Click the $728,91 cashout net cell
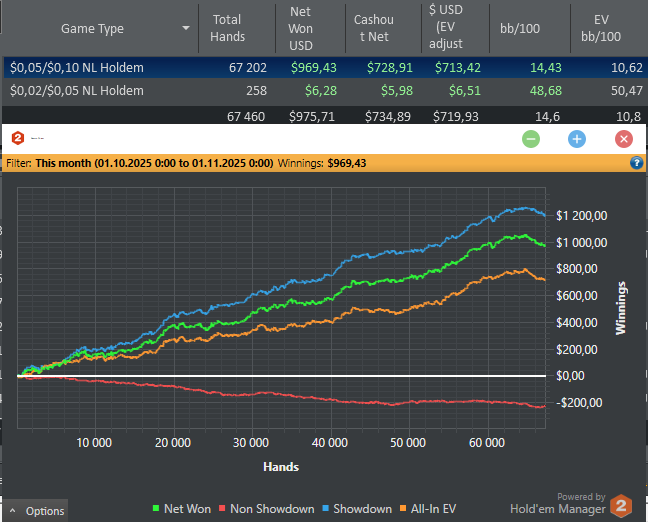Viewport: 648px width, 522px height. point(390,67)
